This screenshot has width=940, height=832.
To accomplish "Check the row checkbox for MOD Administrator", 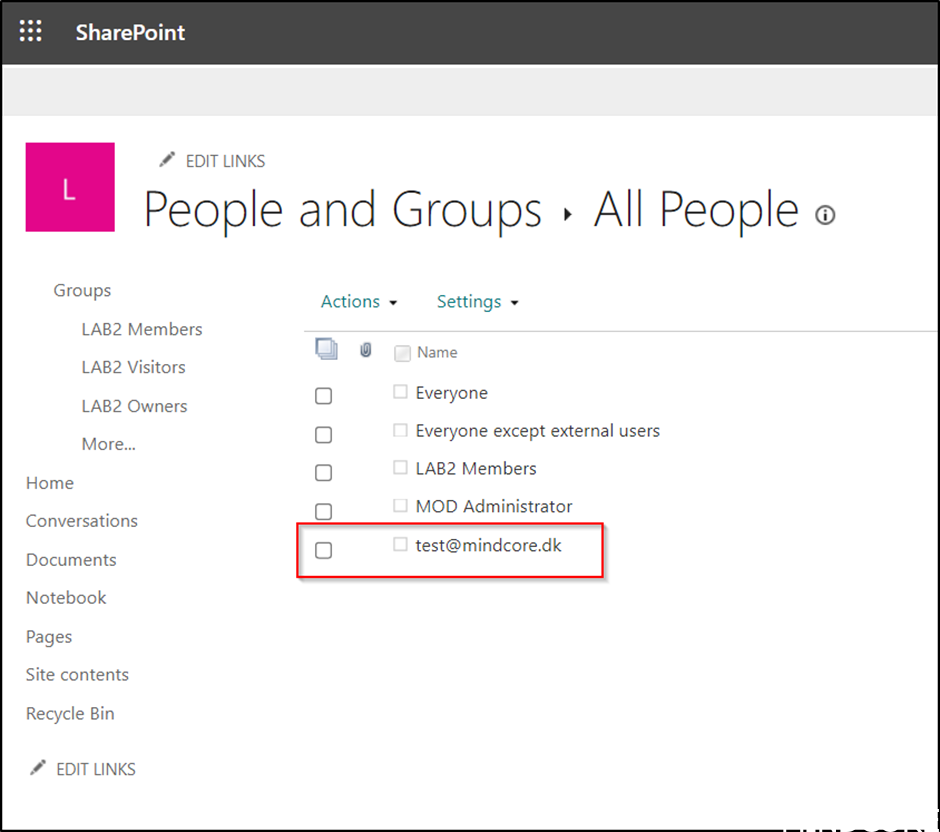I will [324, 511].
